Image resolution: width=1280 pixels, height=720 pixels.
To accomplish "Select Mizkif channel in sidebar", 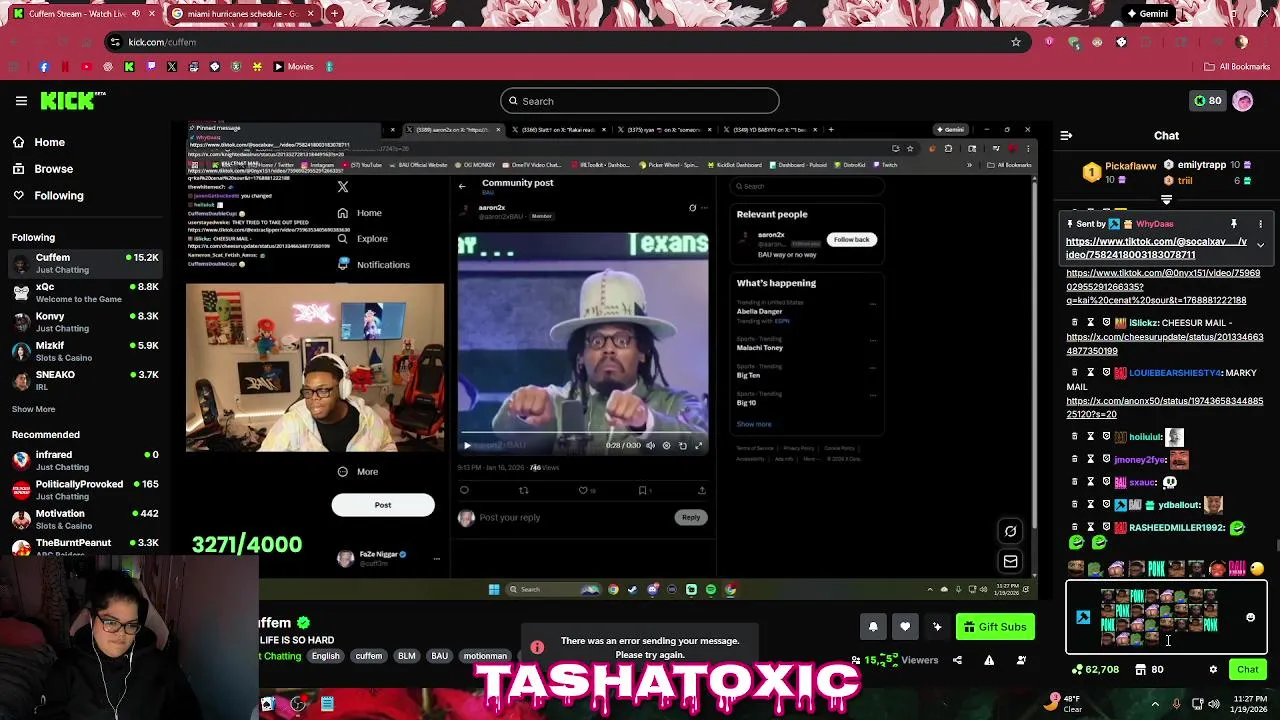I will [x=85, y=351].
